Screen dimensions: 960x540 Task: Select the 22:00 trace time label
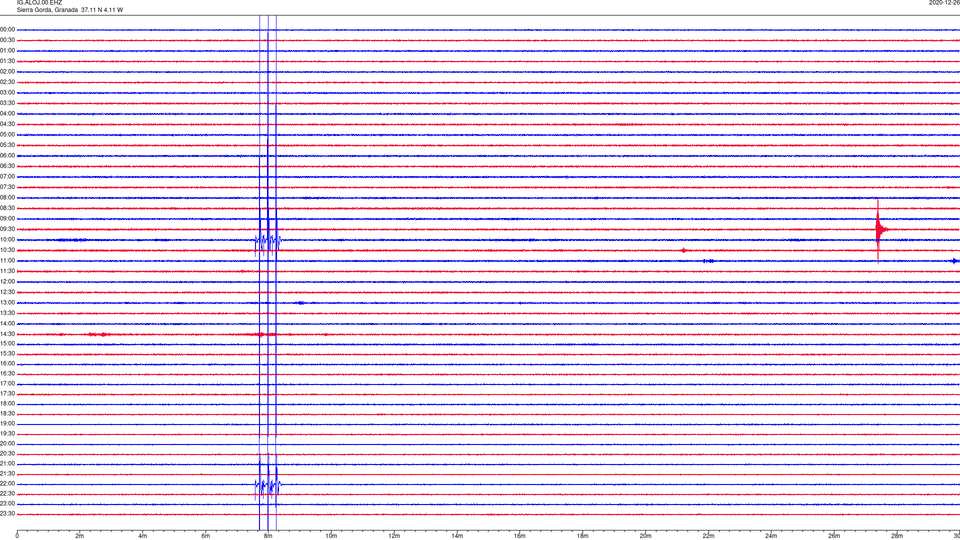click(x=7, y=484)
